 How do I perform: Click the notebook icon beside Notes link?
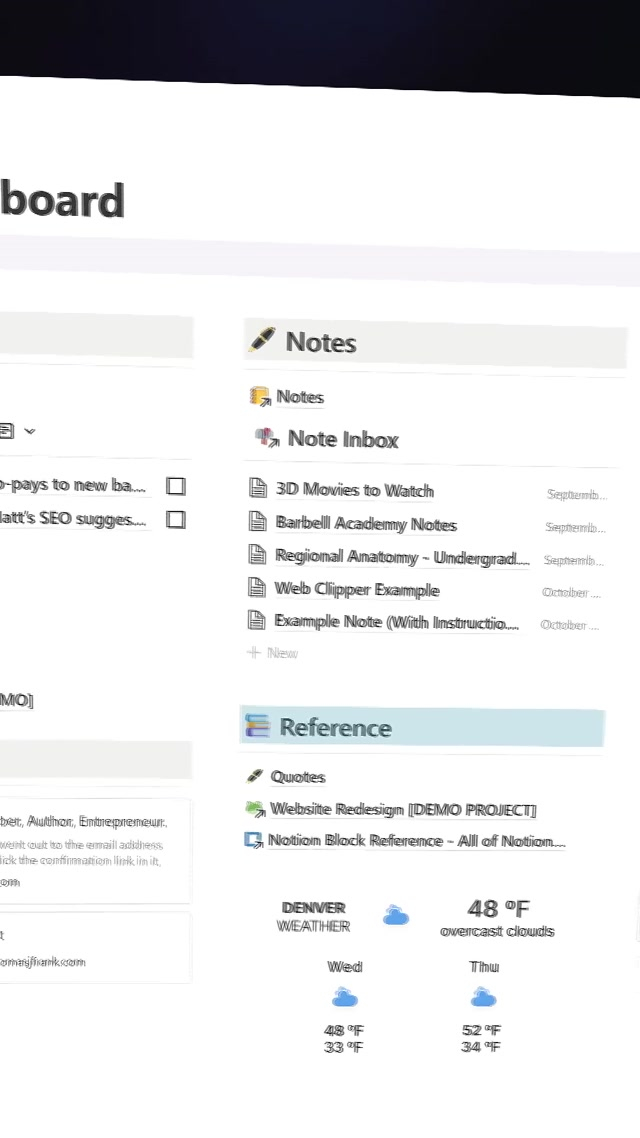pyautogui.click(x=260, y=397)
